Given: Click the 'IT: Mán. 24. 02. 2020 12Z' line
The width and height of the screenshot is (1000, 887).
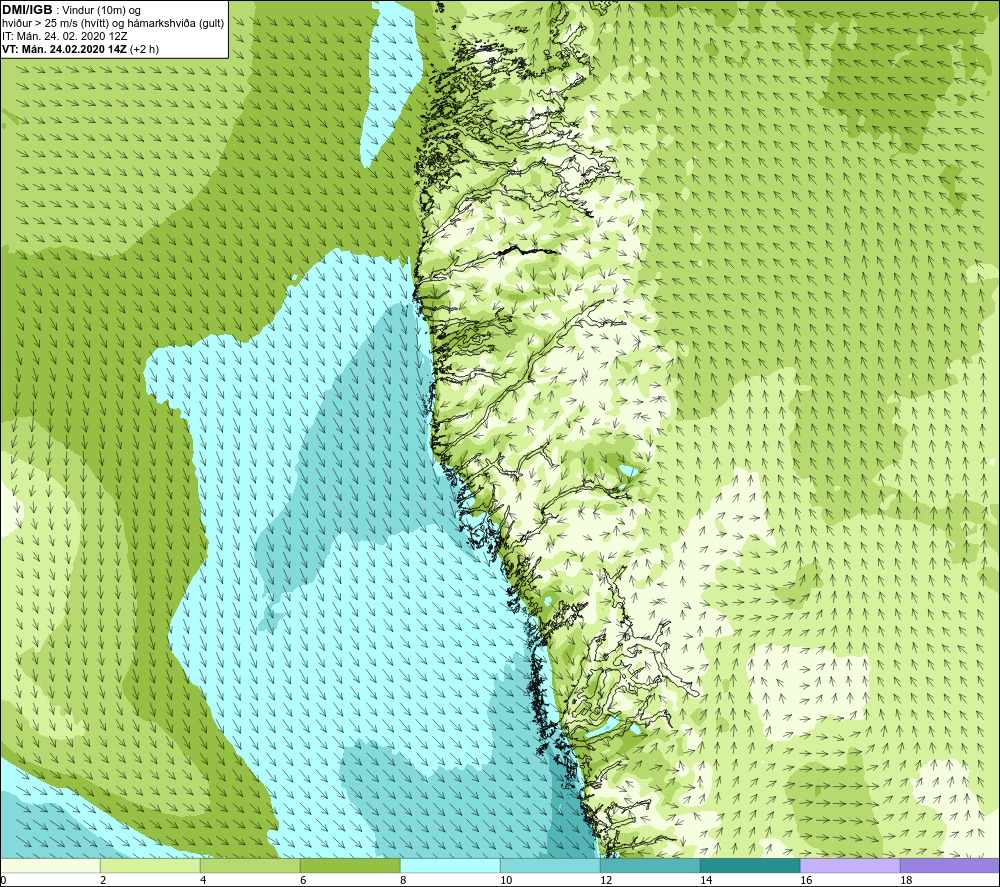Looking at the screenshot, I should click(64, 36).
